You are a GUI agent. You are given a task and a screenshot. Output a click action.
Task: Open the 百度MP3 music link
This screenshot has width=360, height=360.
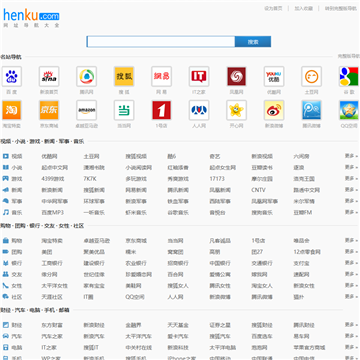[x=52, y=212]
